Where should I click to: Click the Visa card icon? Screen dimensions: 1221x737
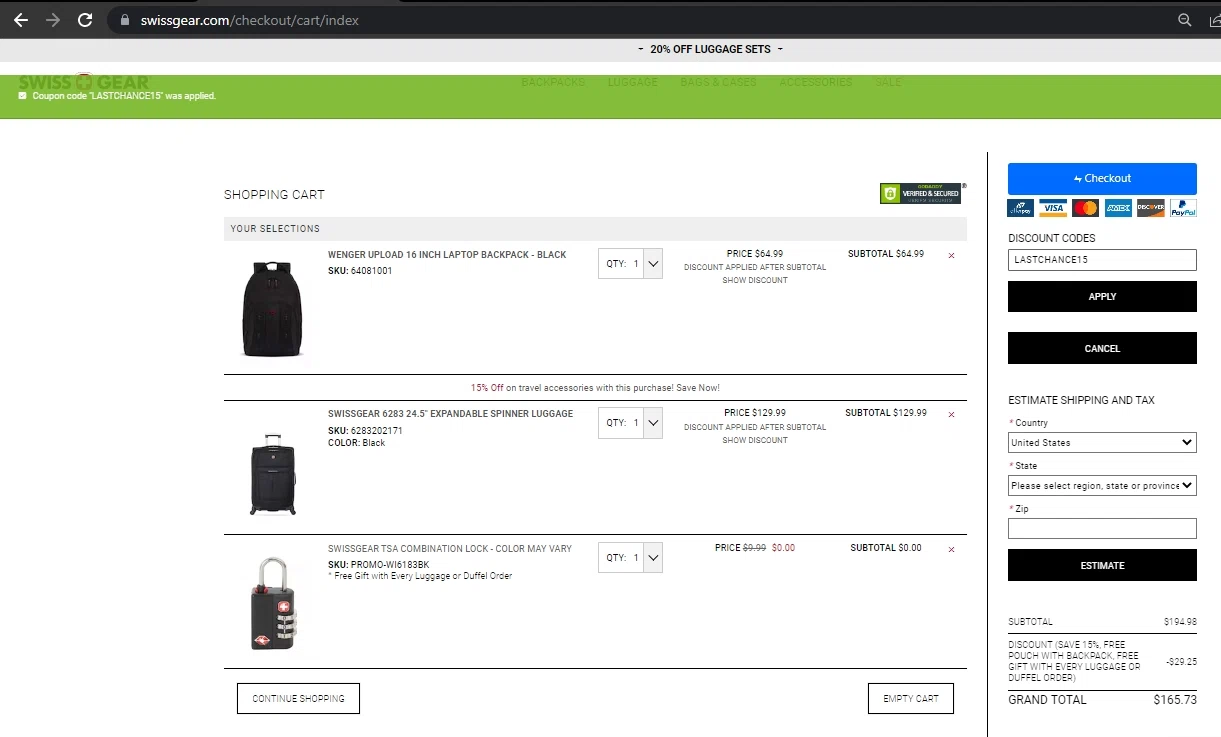point(1053,208)
